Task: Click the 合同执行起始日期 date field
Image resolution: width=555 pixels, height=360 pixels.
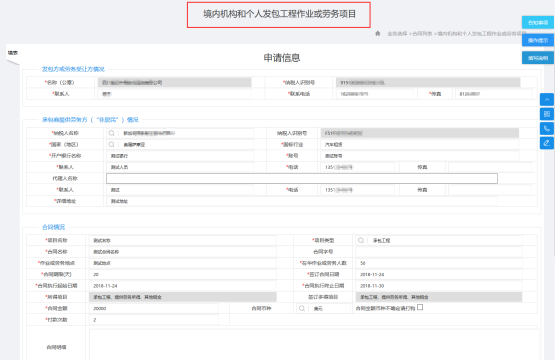Action: [183, 286]
